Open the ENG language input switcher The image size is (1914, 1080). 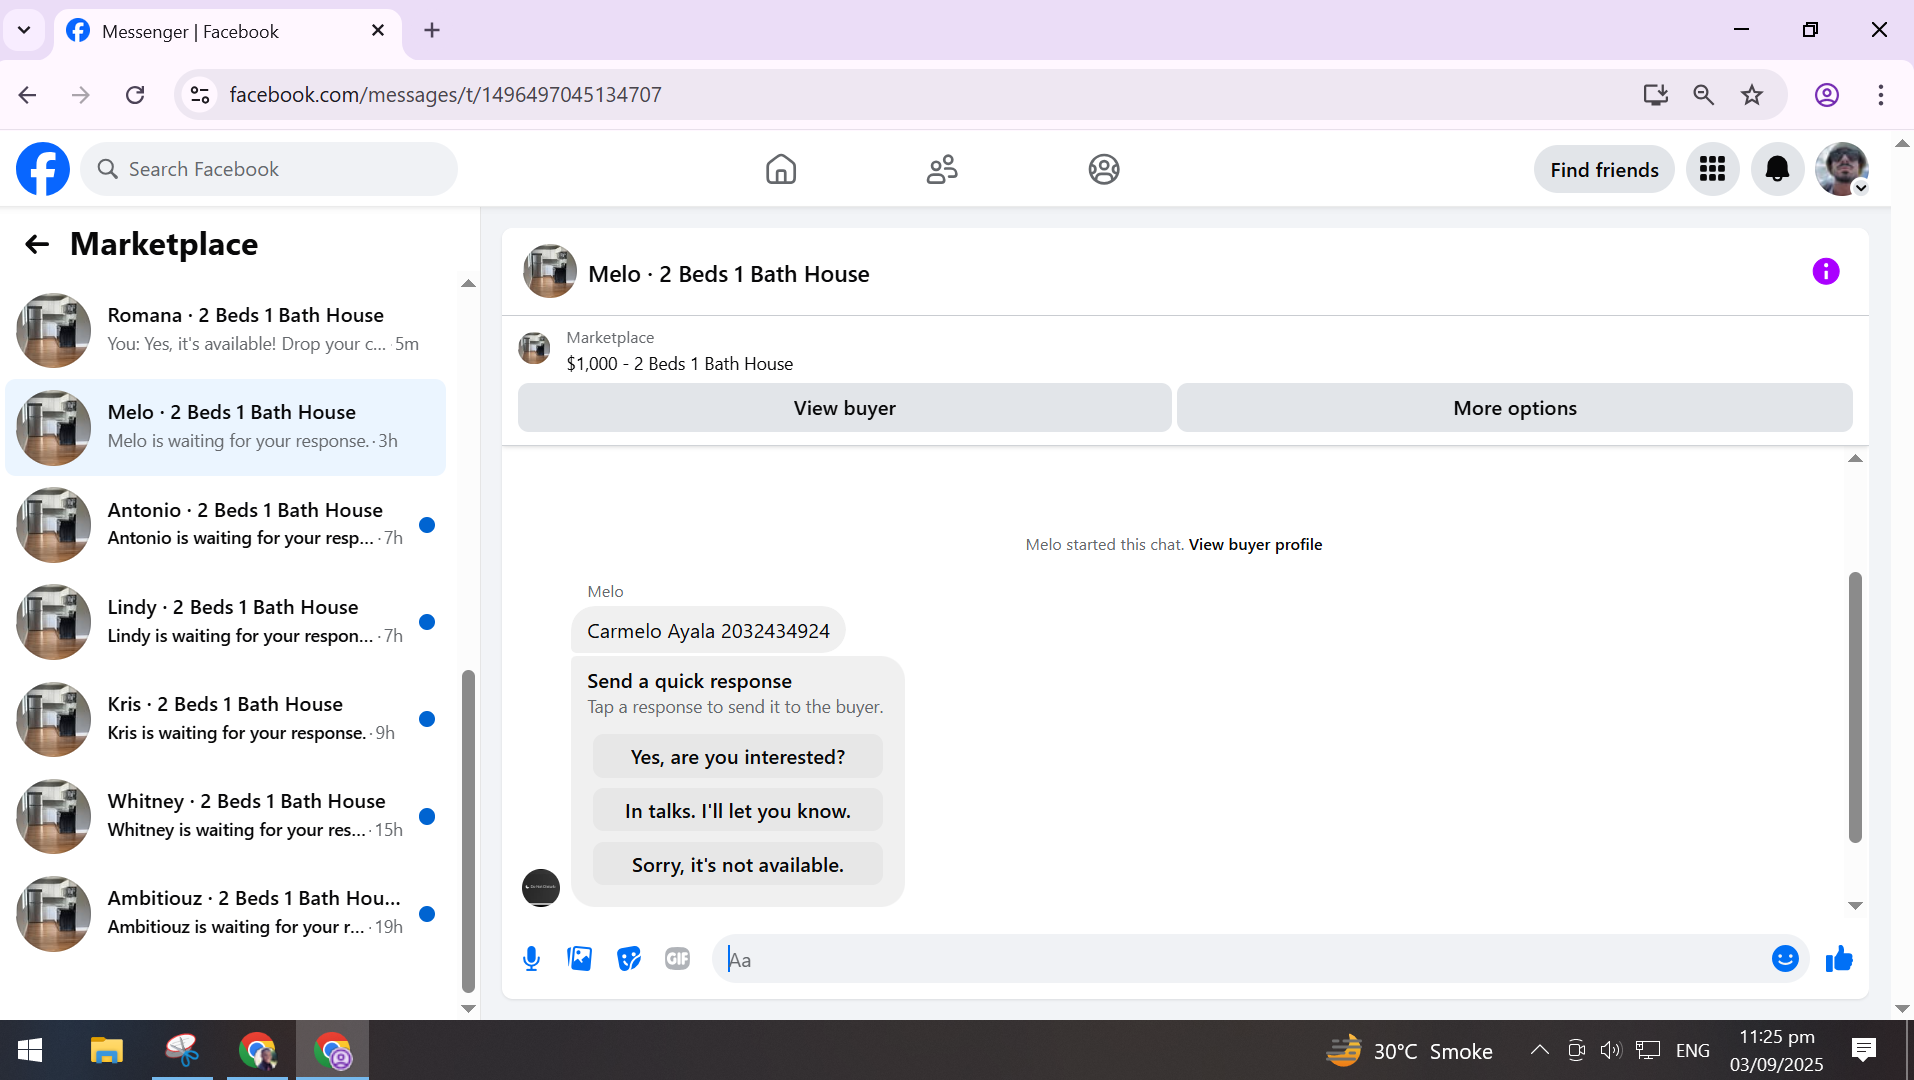[1692, 1051]
